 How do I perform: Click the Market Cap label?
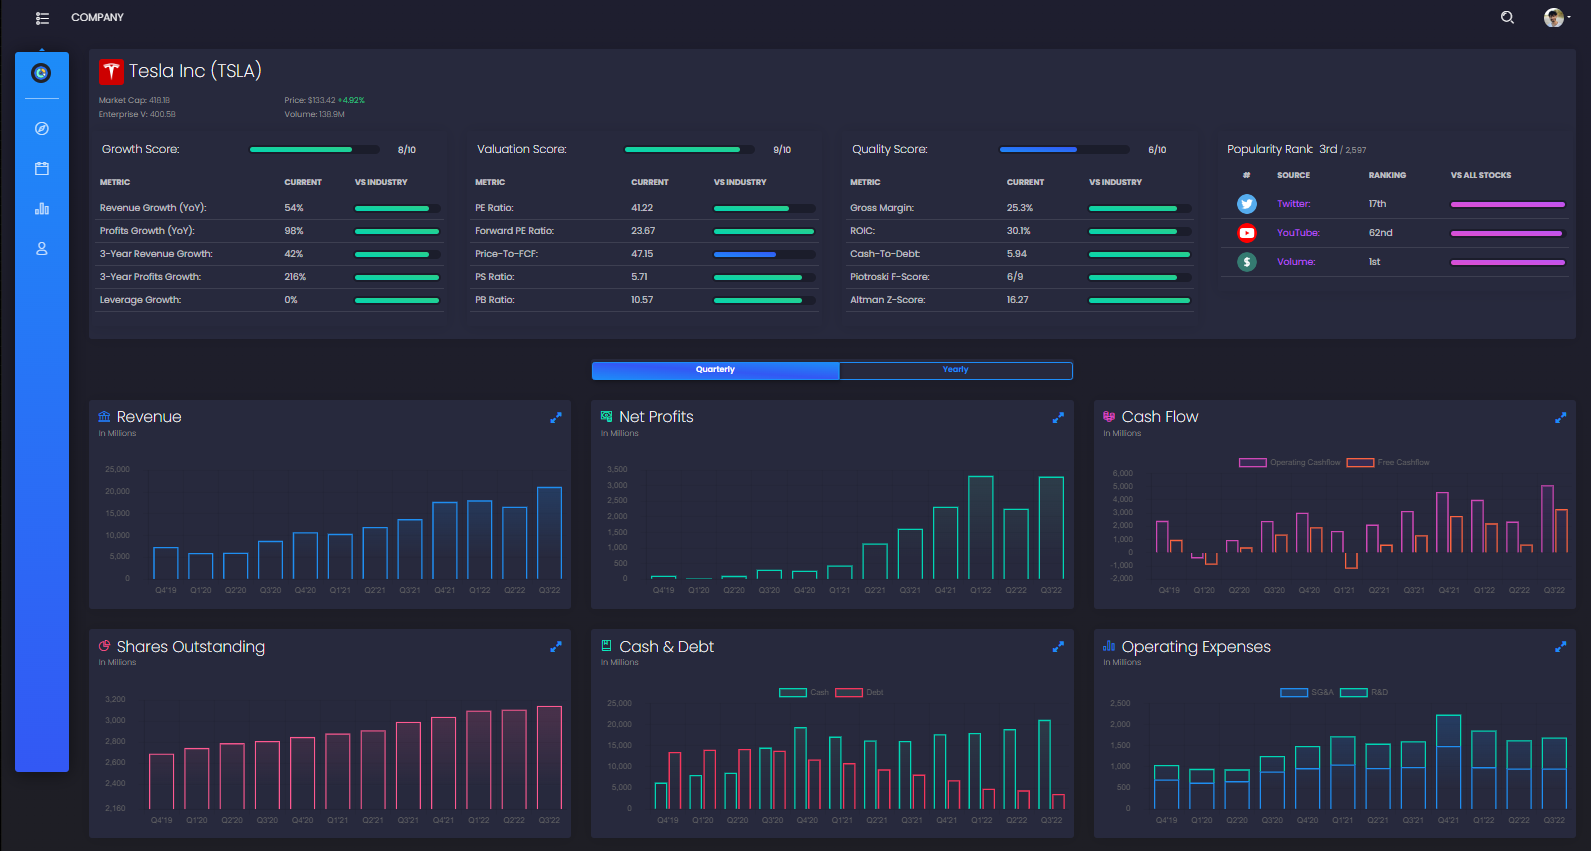[x=122, y=100]
